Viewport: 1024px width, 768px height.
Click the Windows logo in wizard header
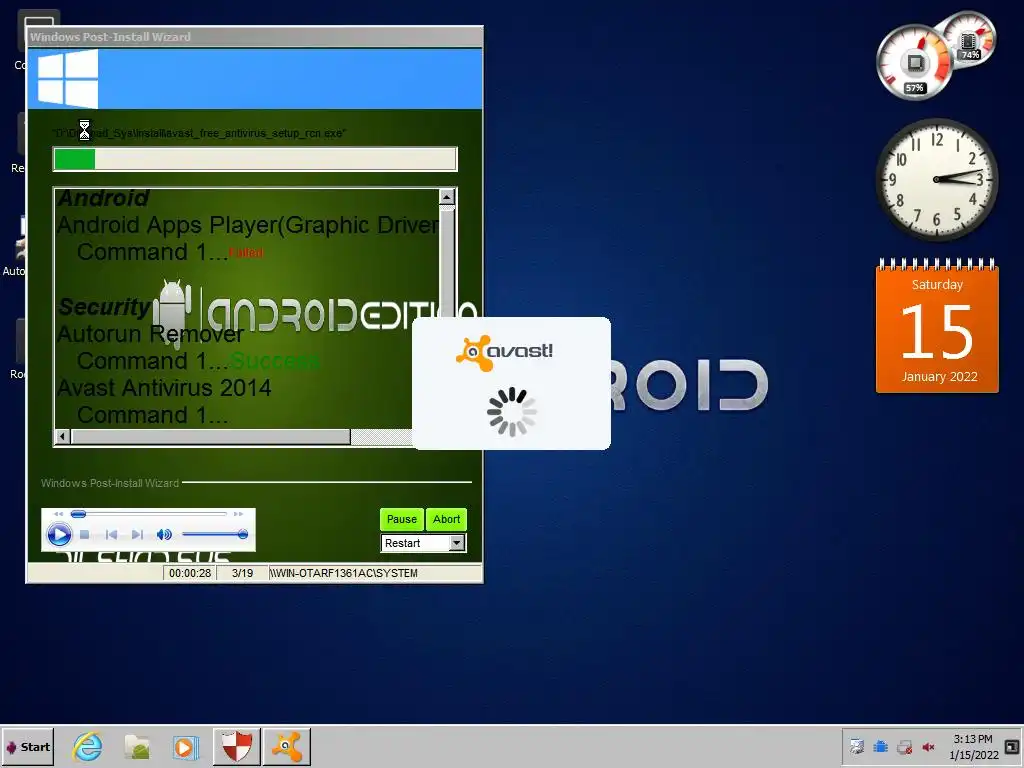tap(68, 79)
